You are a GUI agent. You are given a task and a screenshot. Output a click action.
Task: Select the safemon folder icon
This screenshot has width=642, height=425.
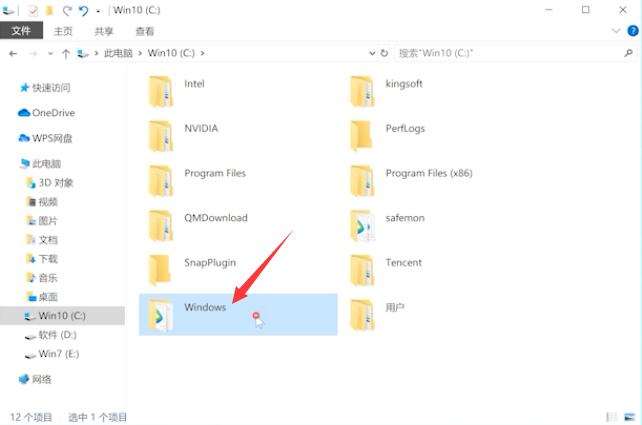coord(362,225)
